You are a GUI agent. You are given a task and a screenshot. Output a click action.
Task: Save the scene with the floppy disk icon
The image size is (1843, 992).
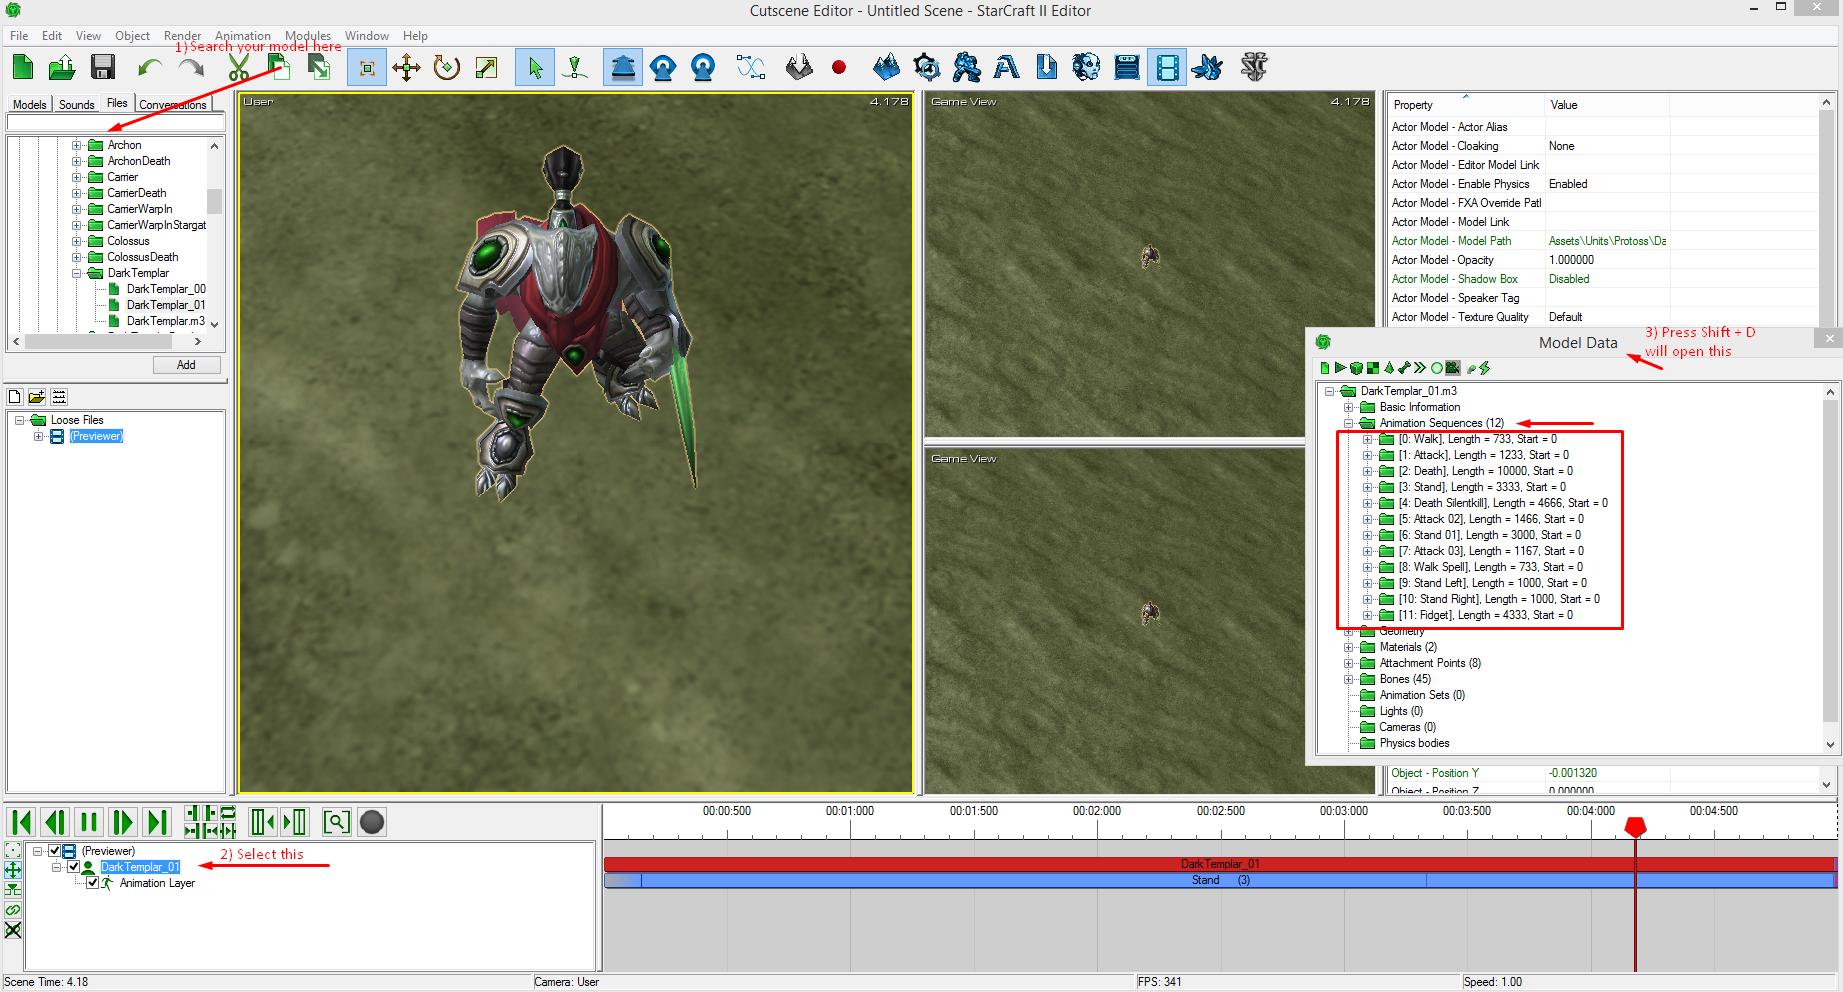[x=102, y=67]
